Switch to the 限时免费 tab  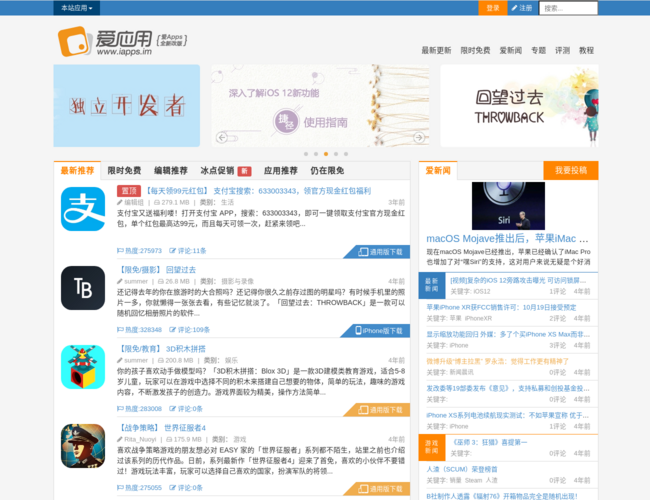[x=124, y=171]
